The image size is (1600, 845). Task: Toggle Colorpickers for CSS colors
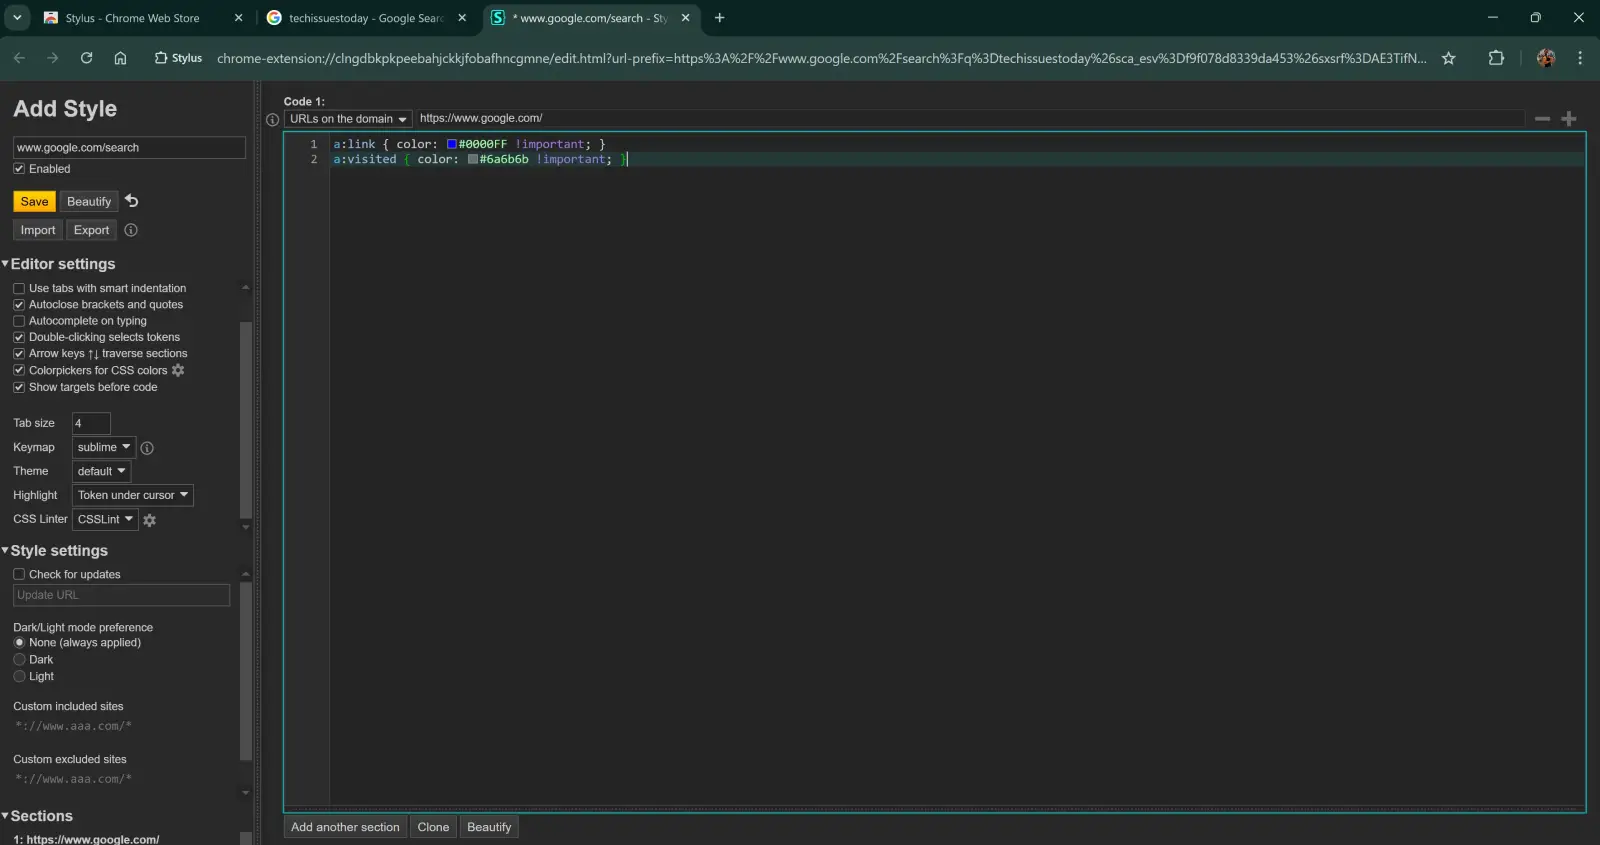tap(19, 370)
